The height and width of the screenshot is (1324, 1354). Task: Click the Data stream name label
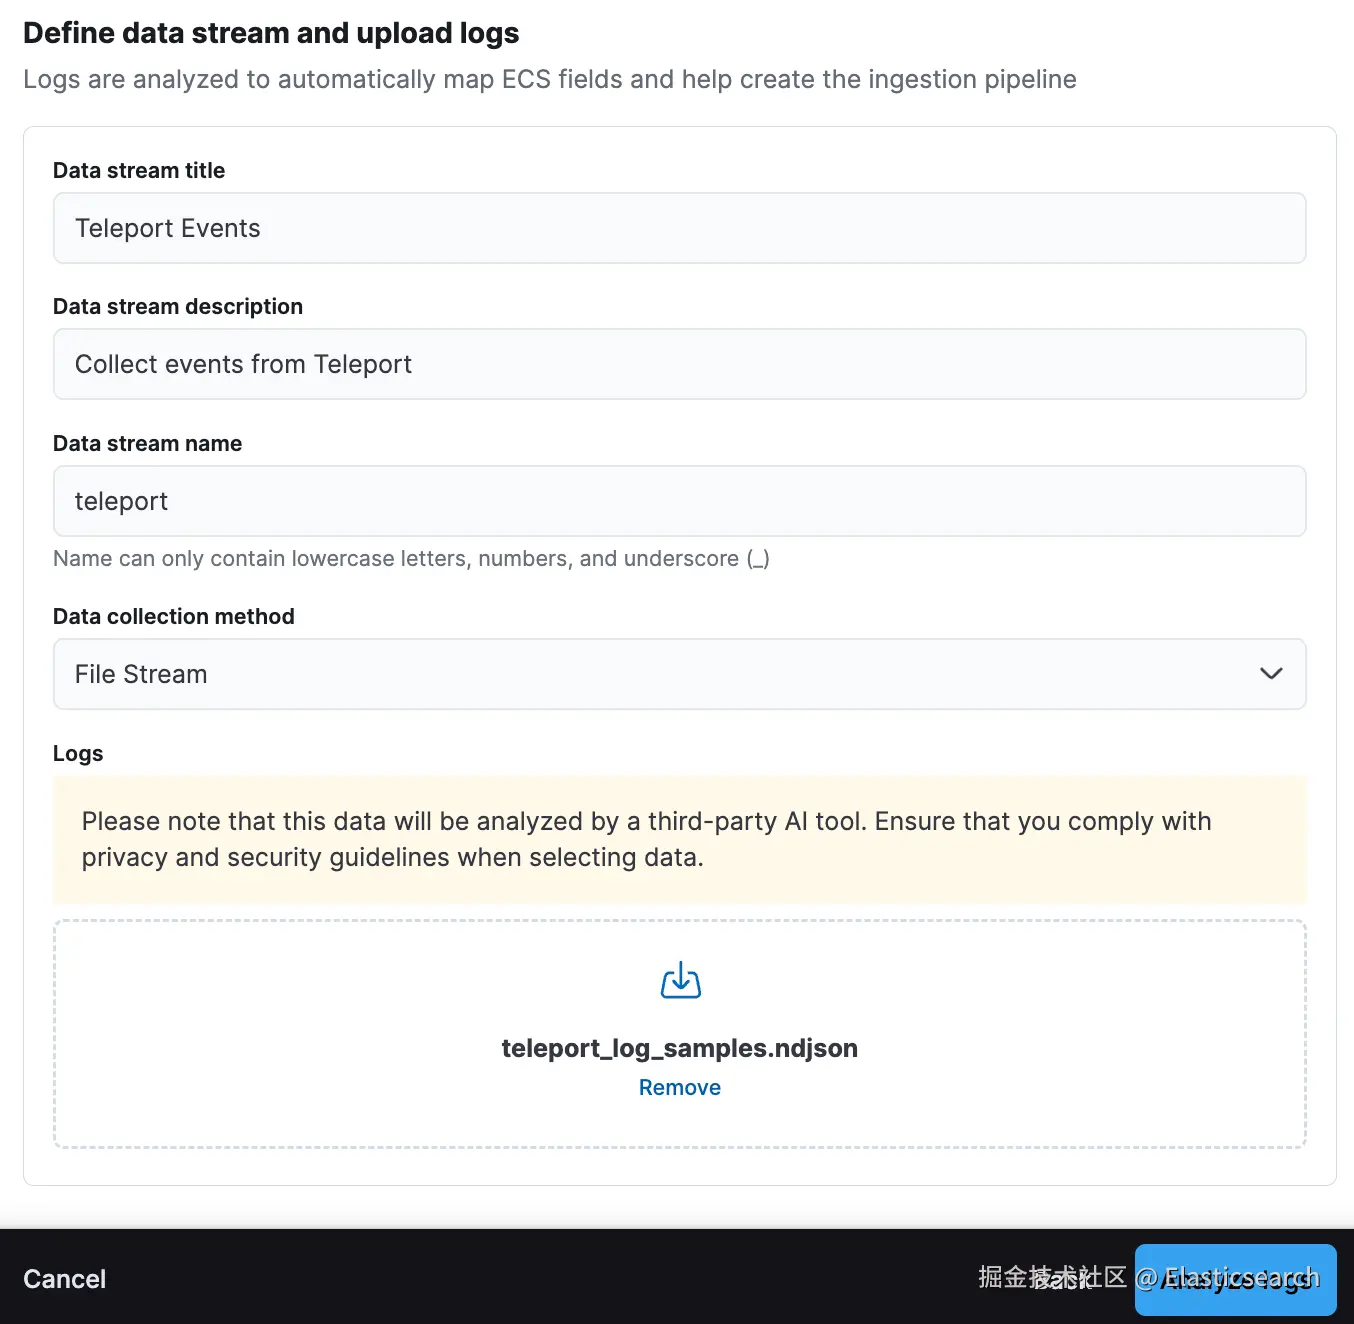tap(148, 443)
